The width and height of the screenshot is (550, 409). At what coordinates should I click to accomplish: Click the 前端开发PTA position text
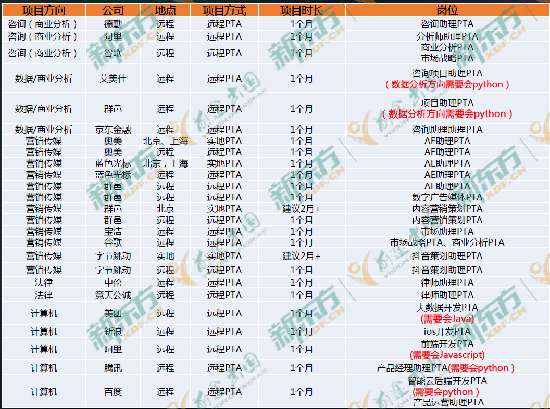[x=447, y=344]
